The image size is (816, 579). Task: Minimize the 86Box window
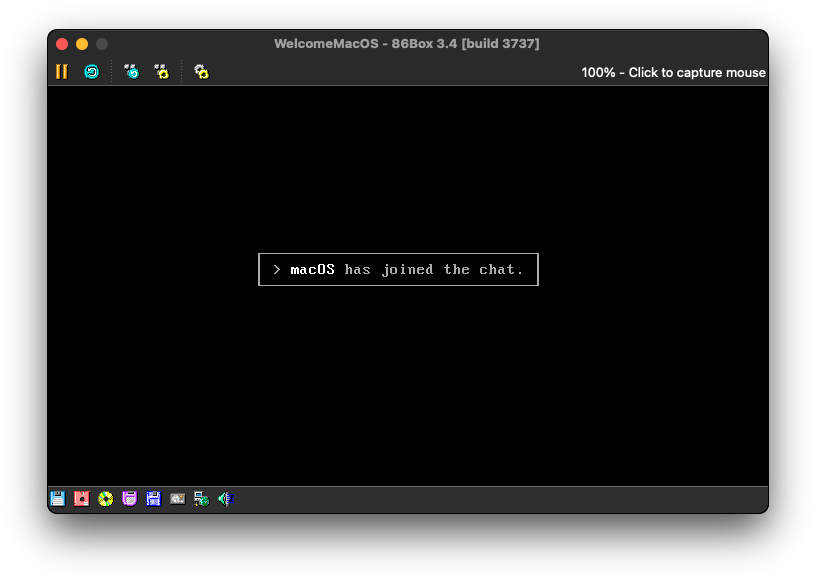click(x=82, y=44)
